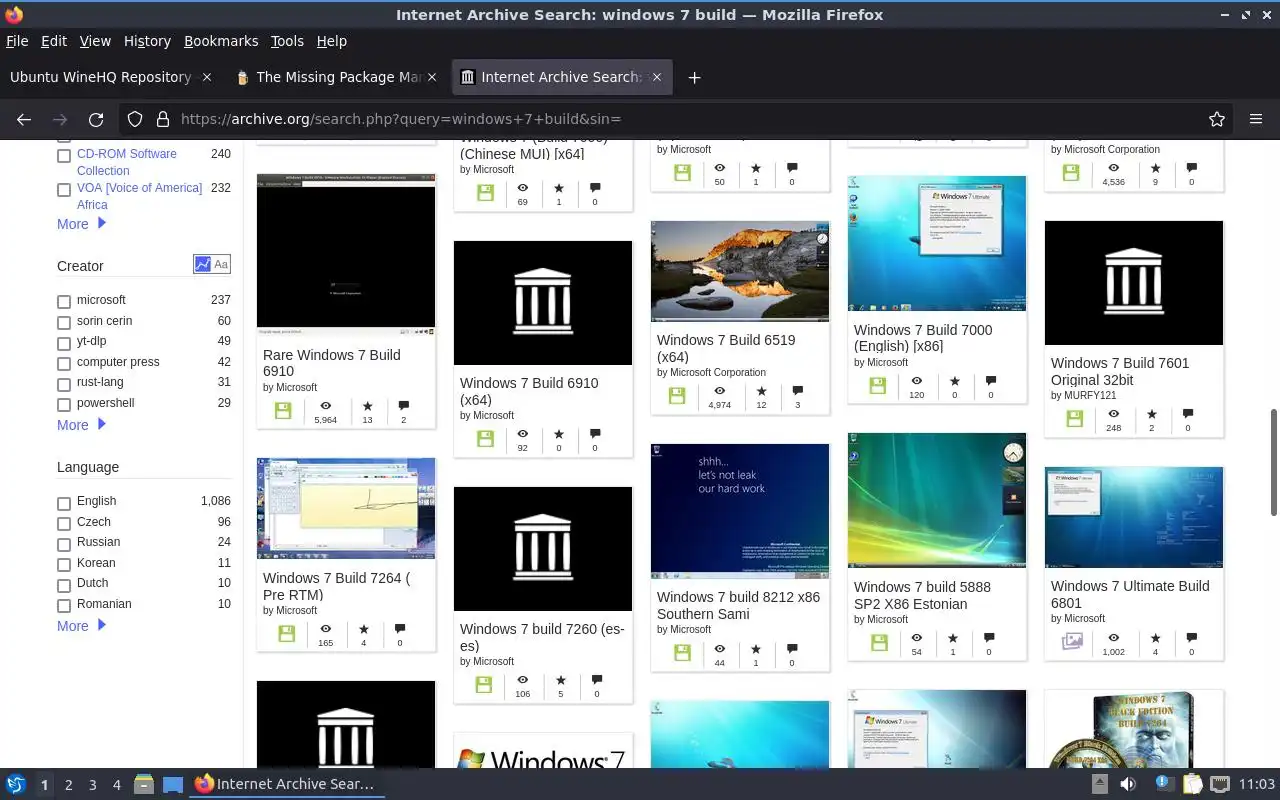This screenshot has height=800, width=1280.
Task: Check the computer press creator checkbox
Action: tap(64, 363)
